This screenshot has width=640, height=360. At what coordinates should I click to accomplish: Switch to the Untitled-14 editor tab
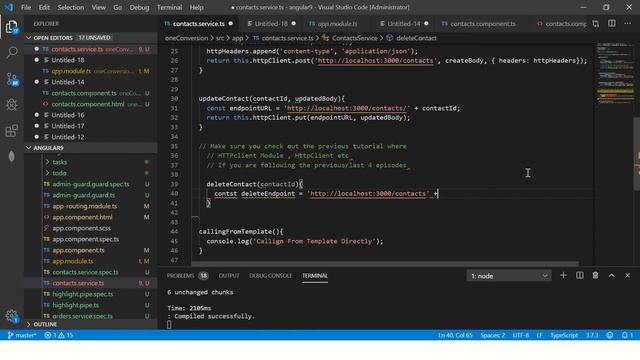coord(404,24)
